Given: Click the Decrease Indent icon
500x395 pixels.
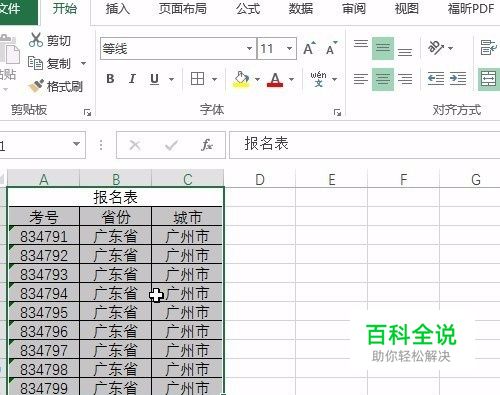Looking at the screenshot, I should pyautogui.click(x=436, y=79).
